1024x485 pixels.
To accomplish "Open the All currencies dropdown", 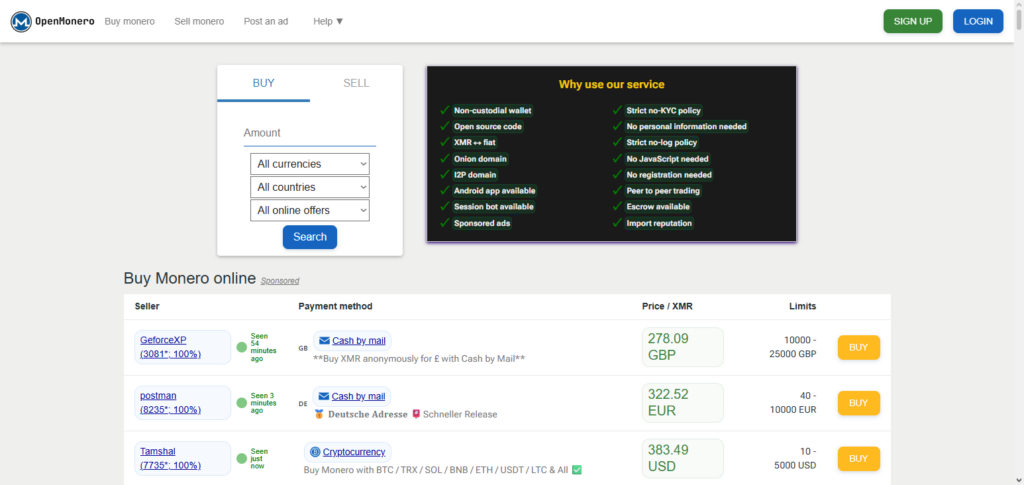I will coord(310,164).
